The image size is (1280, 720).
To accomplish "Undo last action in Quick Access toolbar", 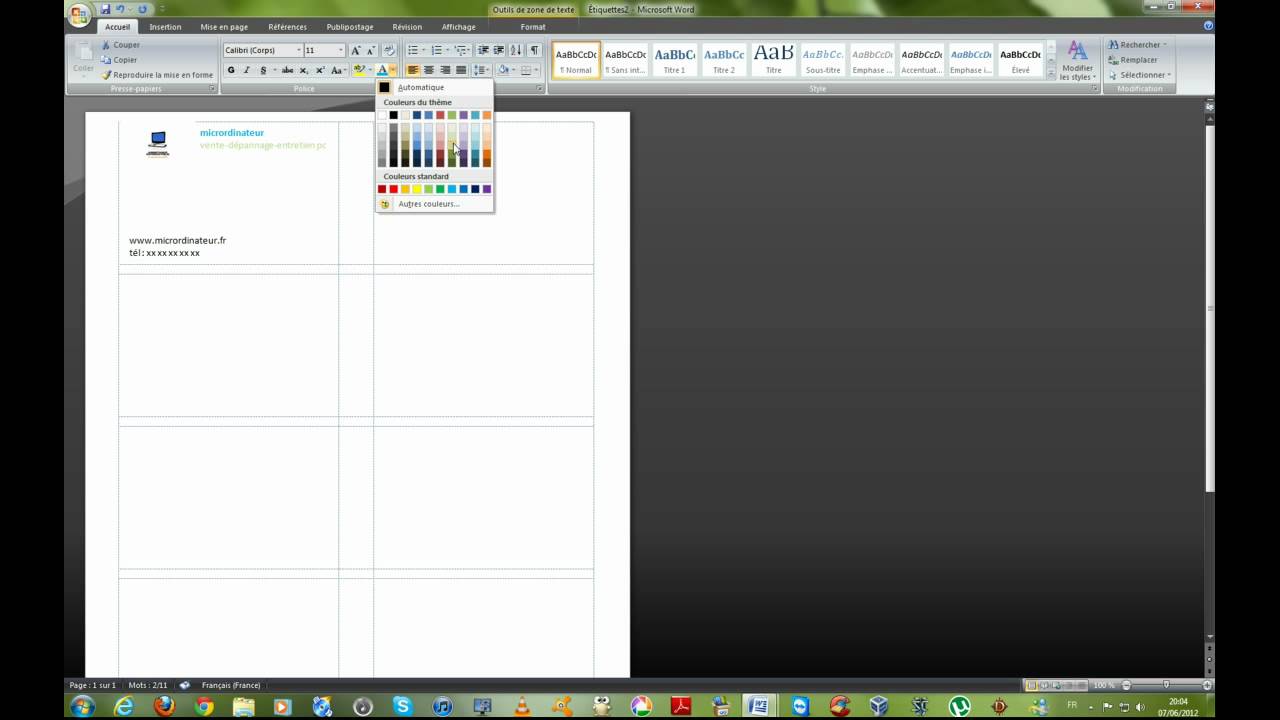I will [120, 9].
